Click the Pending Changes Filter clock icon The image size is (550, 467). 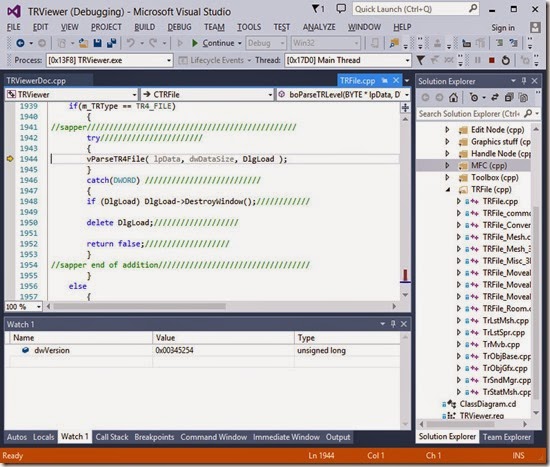pyautogui.click(x=474, y=97)
